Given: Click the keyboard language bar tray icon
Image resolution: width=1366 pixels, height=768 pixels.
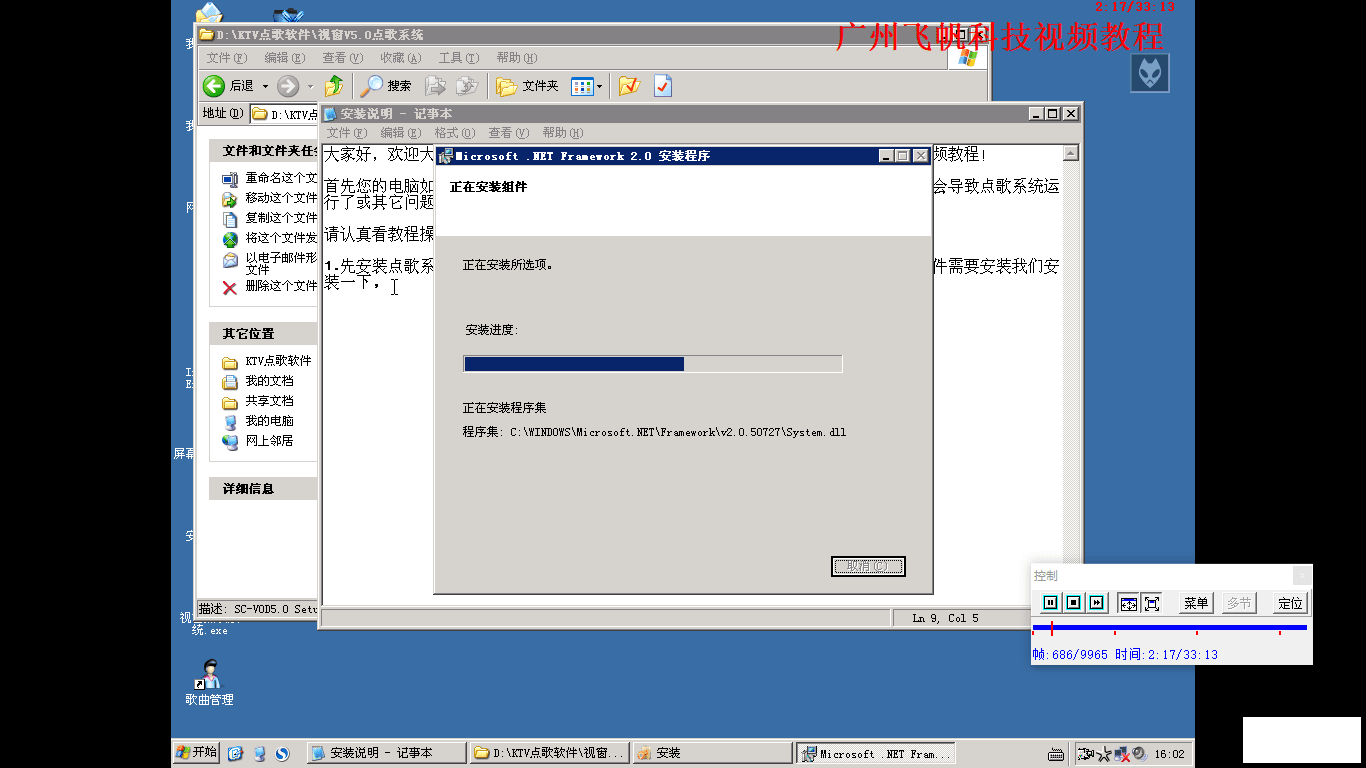Looking at the screenshot, I should 1055,754.
